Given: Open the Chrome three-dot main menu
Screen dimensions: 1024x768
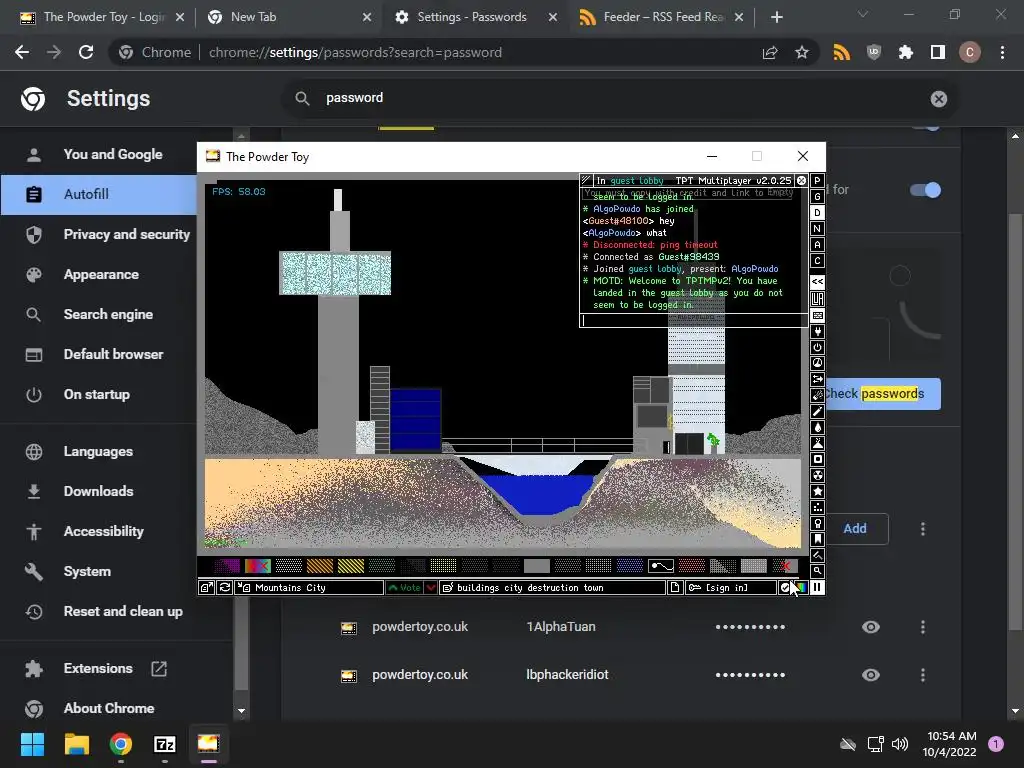Looking at the screenshot, I should 1002,52.
